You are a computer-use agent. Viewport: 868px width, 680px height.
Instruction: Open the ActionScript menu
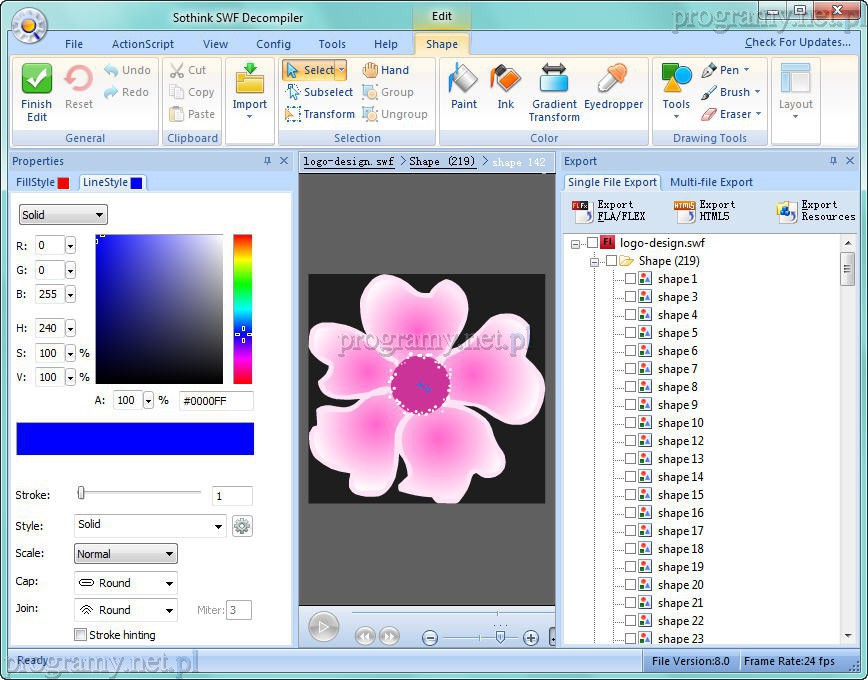coord(142,44)
